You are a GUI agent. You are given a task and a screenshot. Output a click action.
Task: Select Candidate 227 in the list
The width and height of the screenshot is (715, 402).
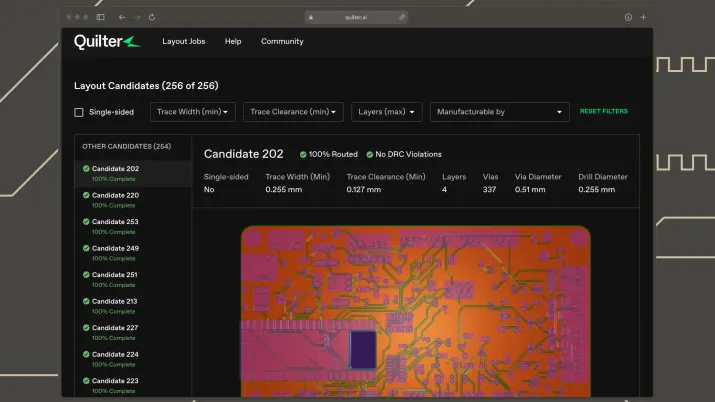coord(133,332)
